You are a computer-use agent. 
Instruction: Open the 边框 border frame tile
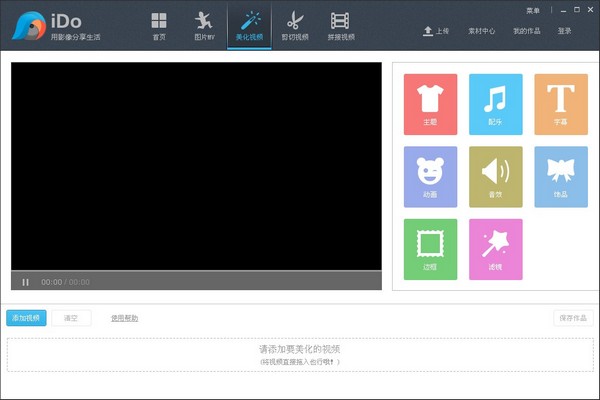(430, 249)
